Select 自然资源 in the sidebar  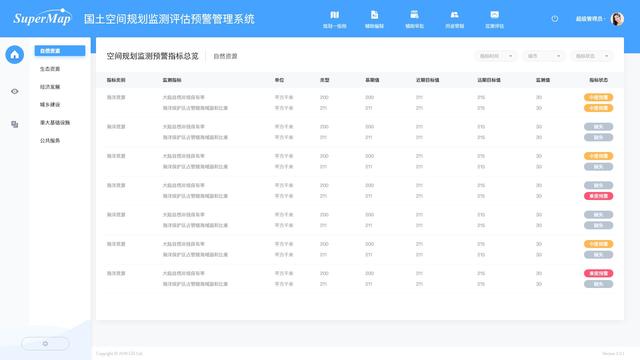pos(60,51)
